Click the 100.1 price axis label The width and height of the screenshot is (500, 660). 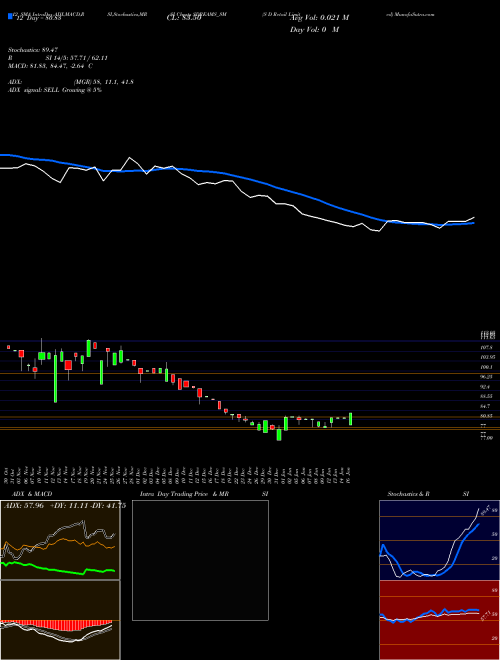[486, 367]
